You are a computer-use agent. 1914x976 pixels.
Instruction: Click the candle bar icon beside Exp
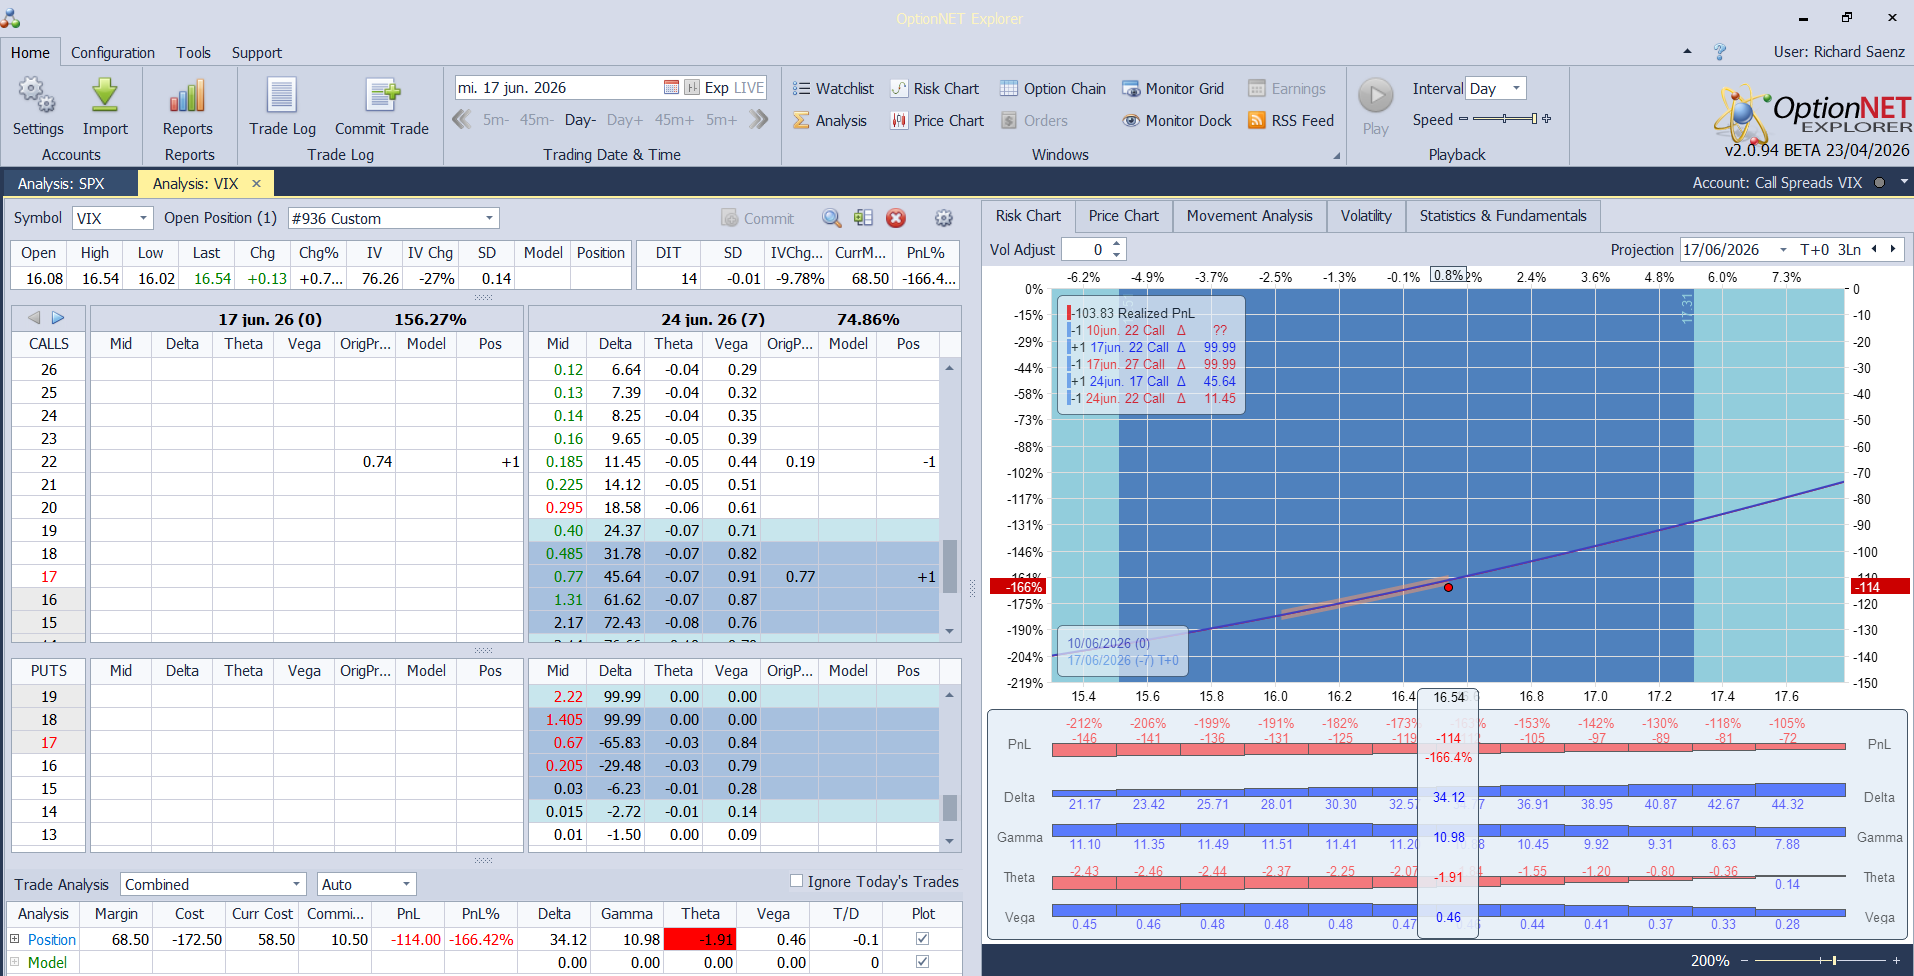point(692,88)
